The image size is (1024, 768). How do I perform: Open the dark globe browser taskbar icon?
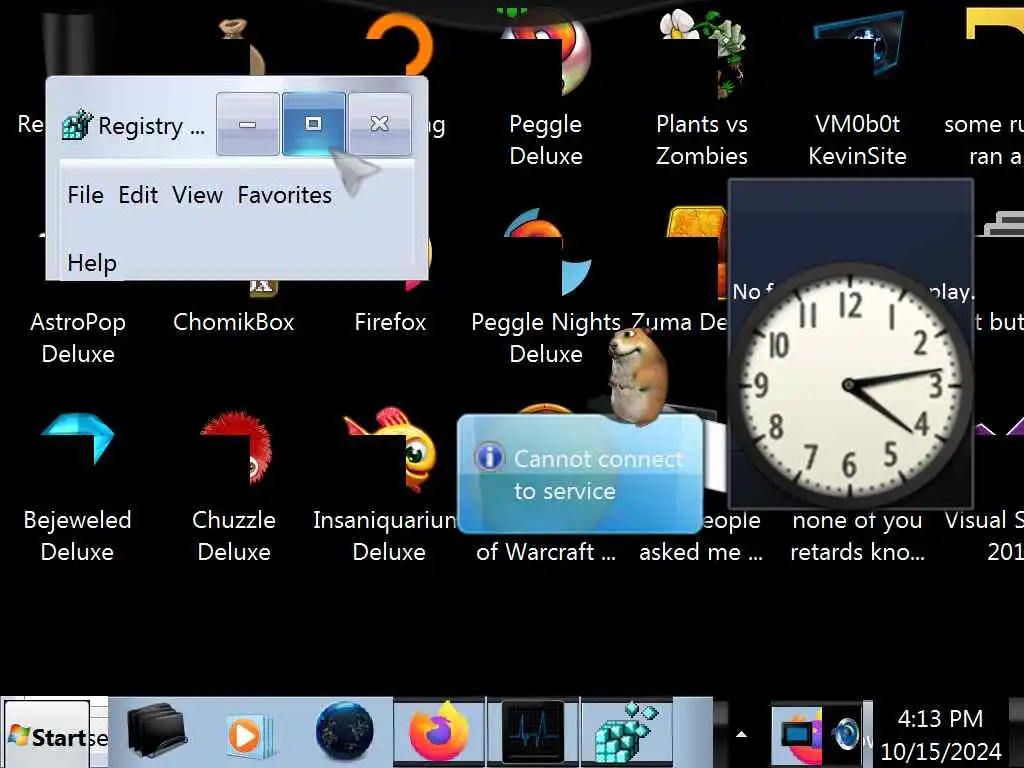344,732
